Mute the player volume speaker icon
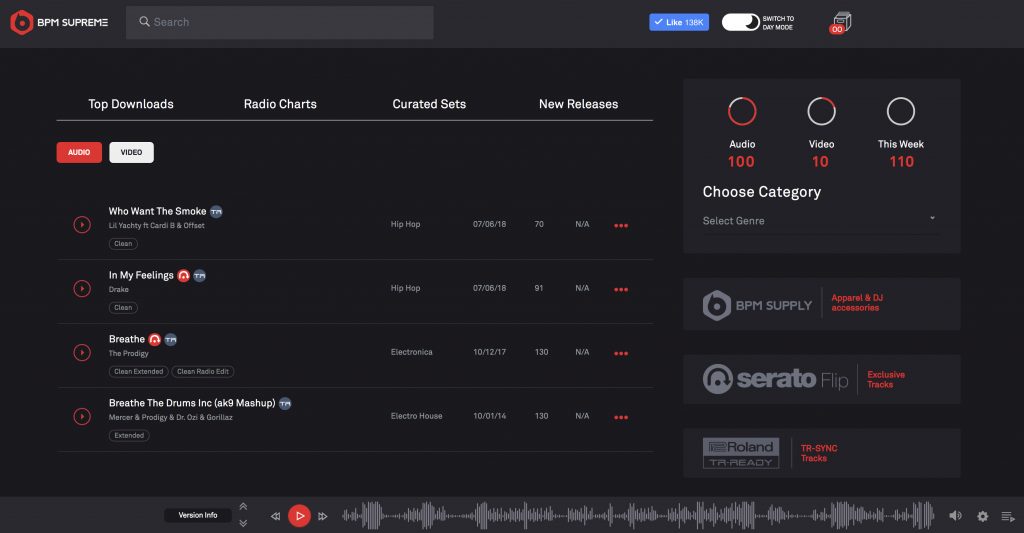This screenshot has width=1024, height=533. [955, 516]
